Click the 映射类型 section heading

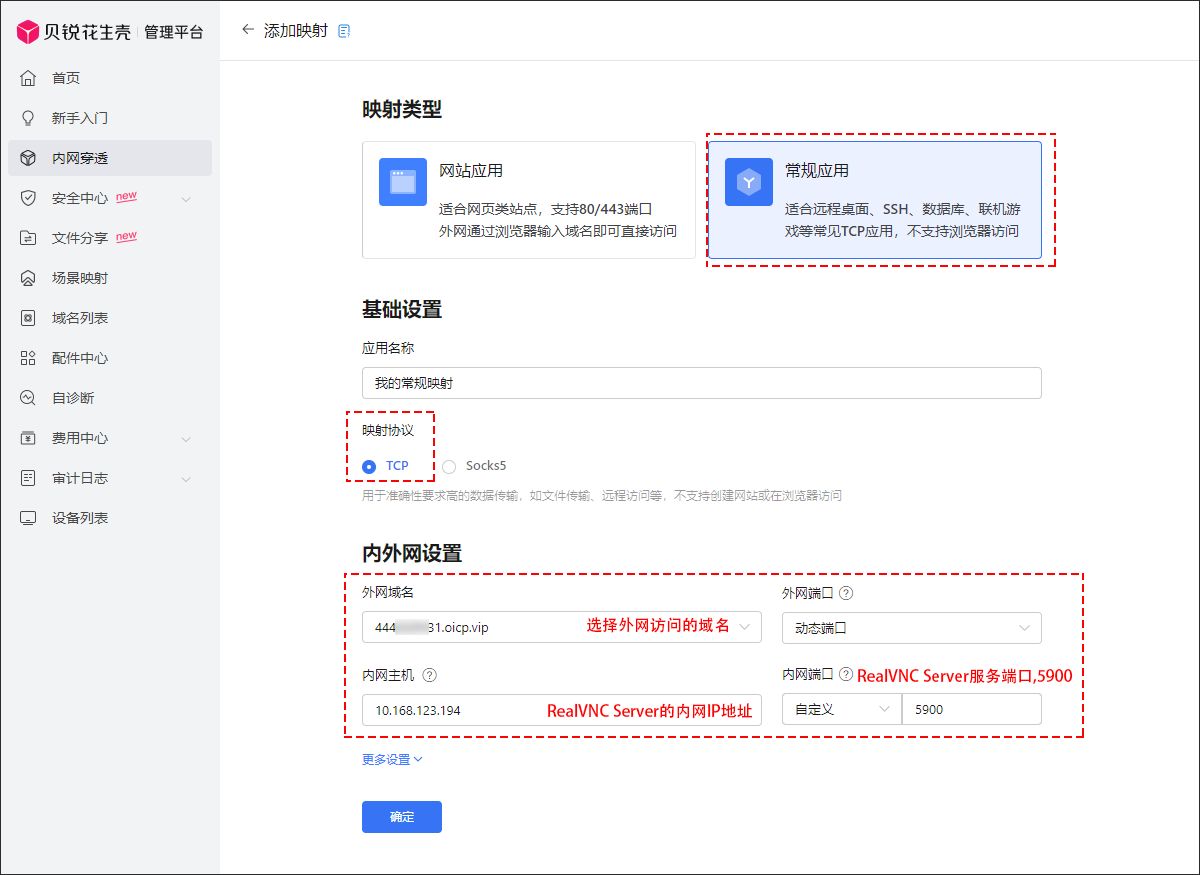pos(402,110)
